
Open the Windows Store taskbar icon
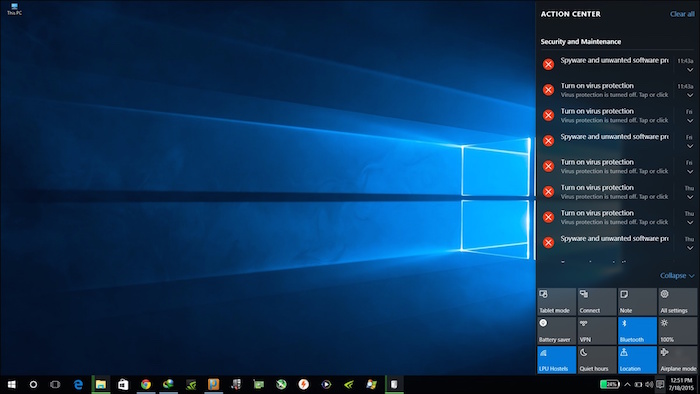(123, 384)
